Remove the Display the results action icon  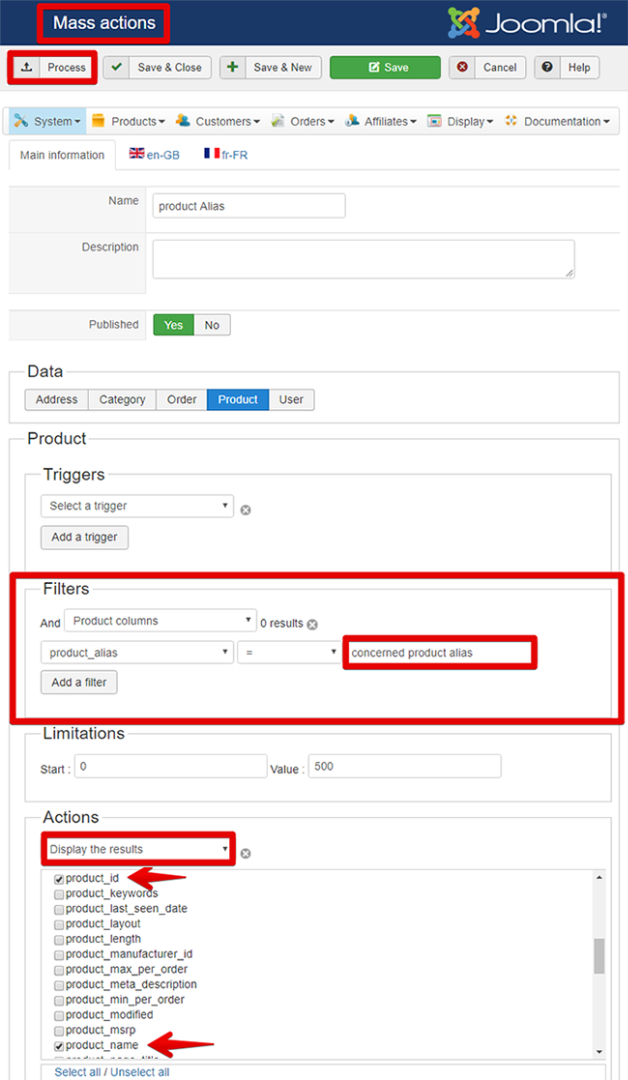(x=245, y=853)
